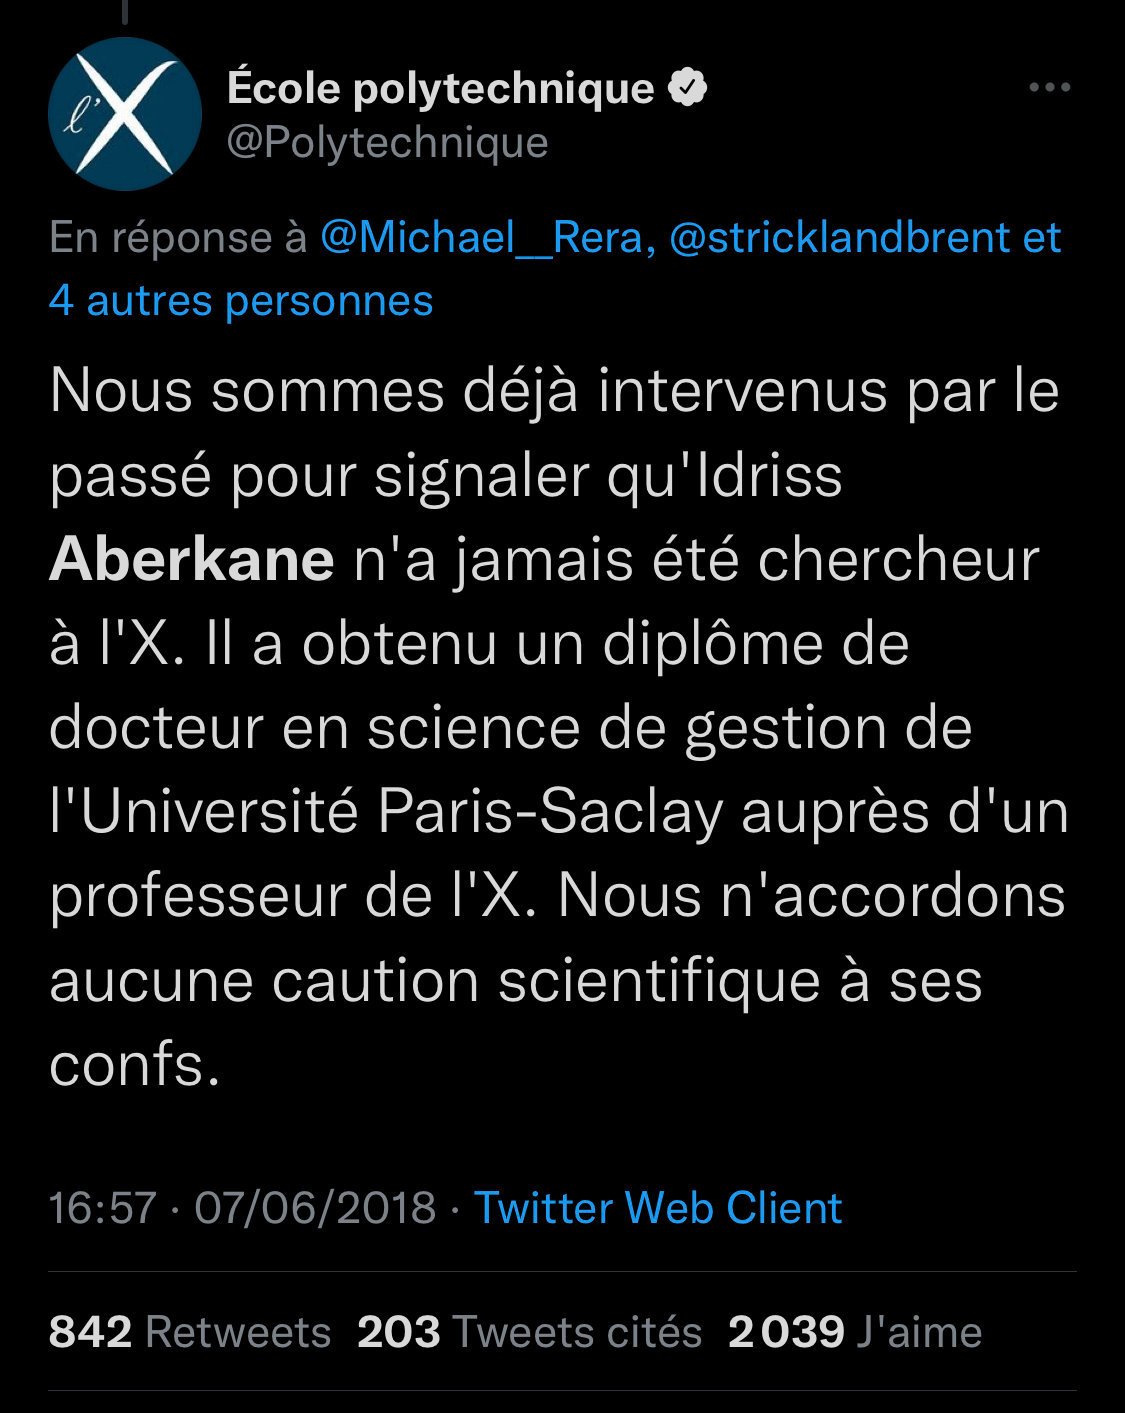Screen dimensions: 1125x1413
Task: View who liked via 2 039 J'aime
Action: pos(855,1332)
